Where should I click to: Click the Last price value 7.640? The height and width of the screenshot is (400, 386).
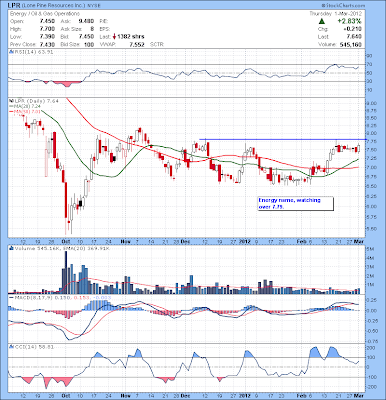(355, 37)
